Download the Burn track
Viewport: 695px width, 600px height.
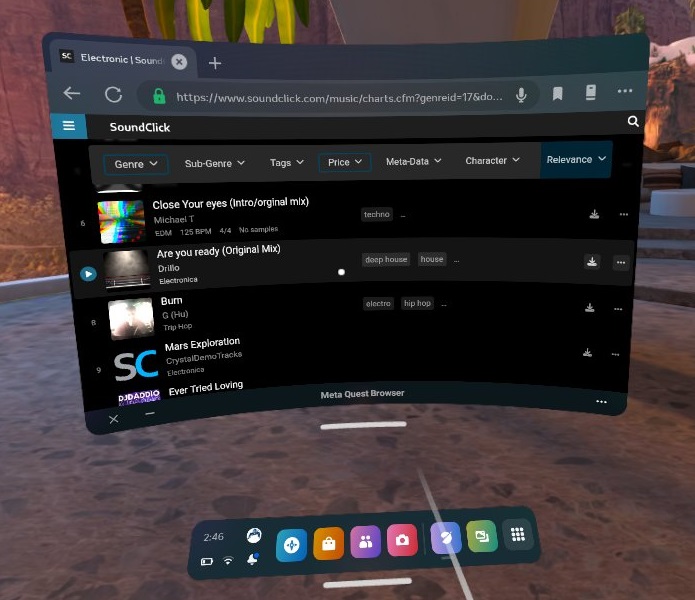point(590,308)
